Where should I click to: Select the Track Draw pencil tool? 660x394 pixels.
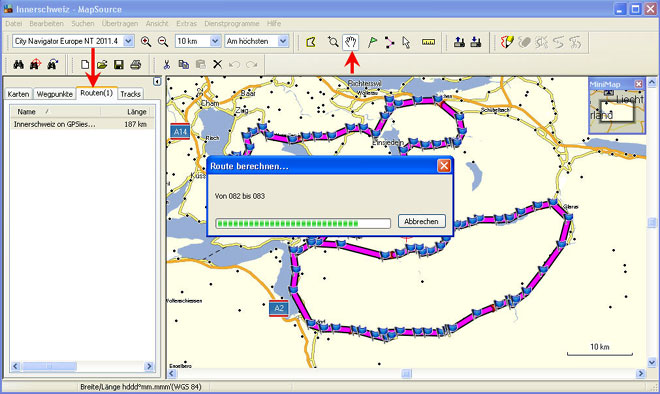[x=508, y=42]
